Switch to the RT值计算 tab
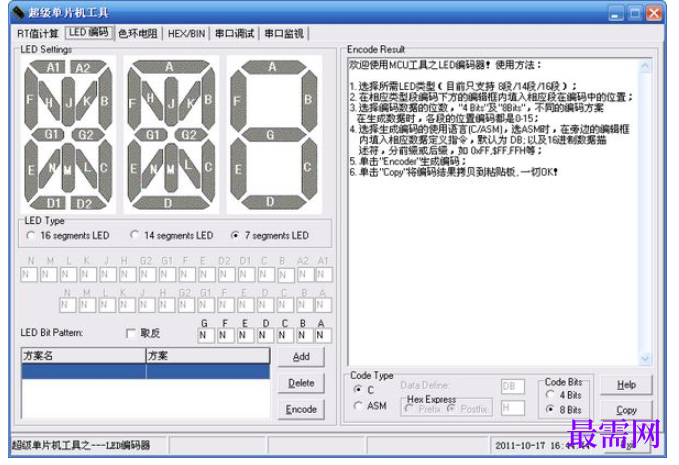The width and height of the screenshot is (679, 465). [38, 33]
